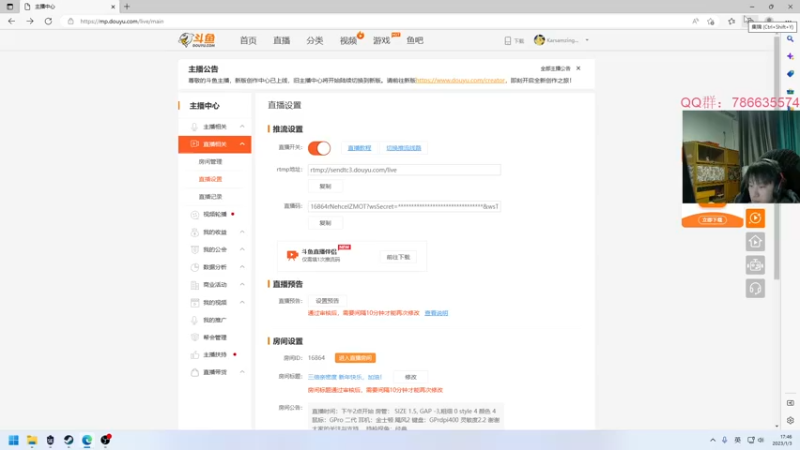800x450 pixels.
Task: Click the 直播码 stream key field
Action: (404, 207)
